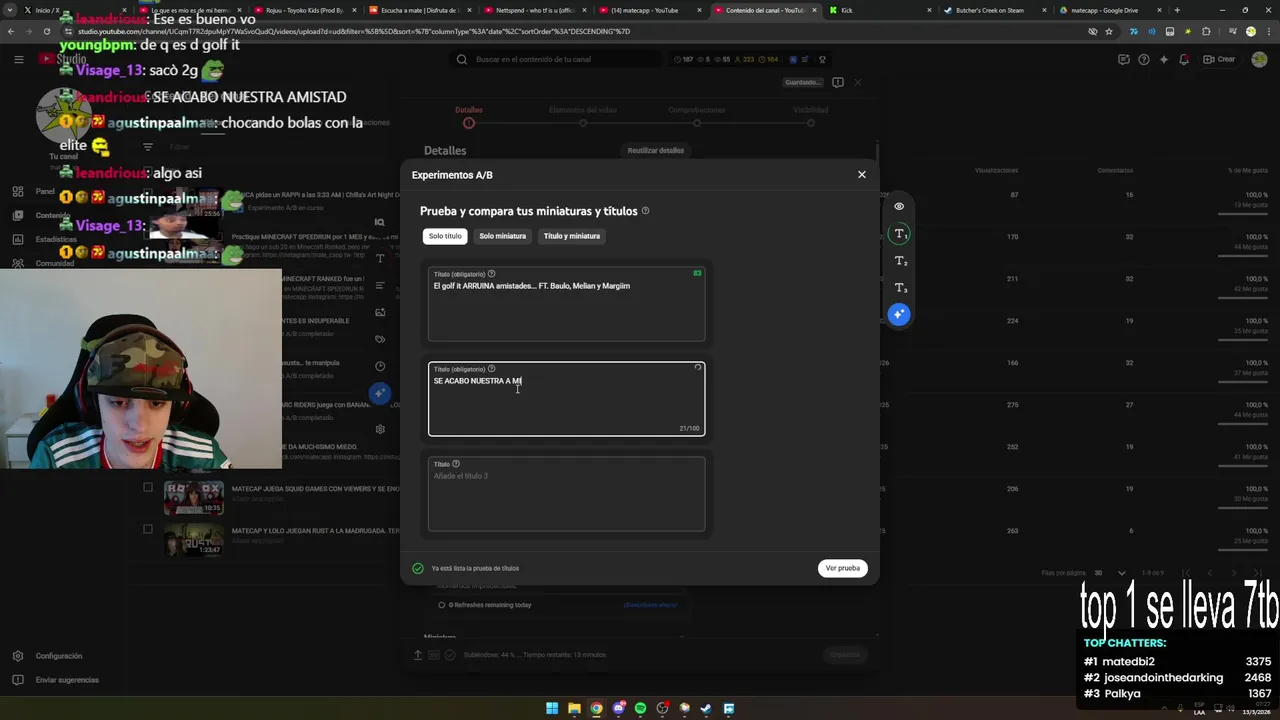Select the Solo miniatura tab
The image size is (1280, 720).
(x=502, y=236)
